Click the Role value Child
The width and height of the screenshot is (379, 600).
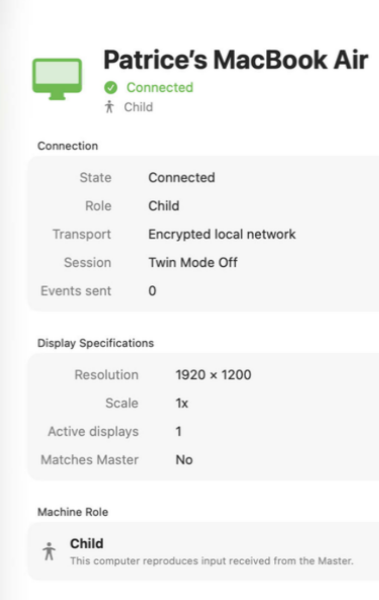coord(163,206)
